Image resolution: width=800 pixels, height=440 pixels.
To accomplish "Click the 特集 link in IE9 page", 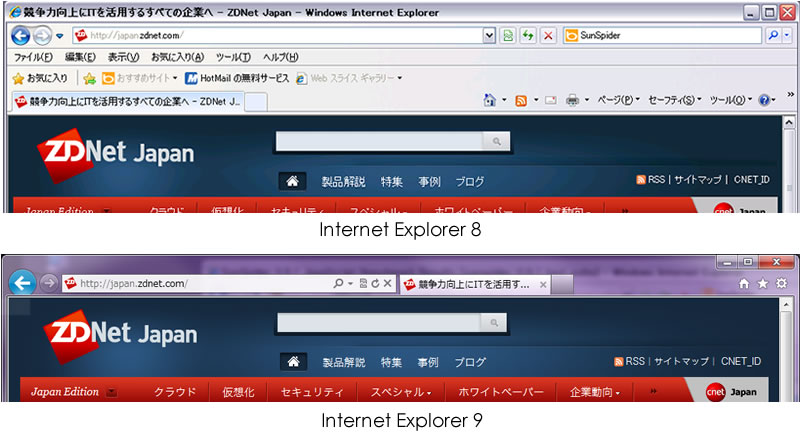I will [391, 362].
